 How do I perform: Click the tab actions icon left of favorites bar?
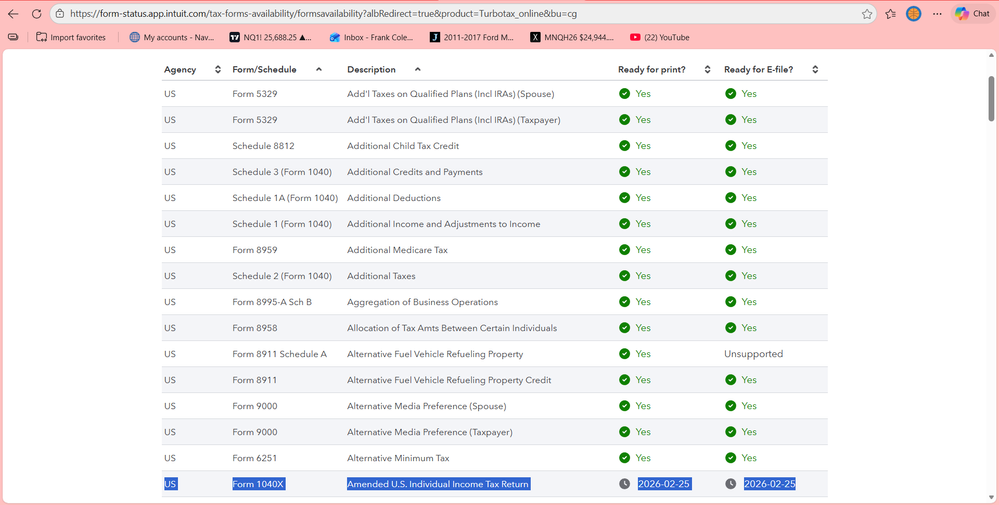pyautogui.click(x=13, y=38)
